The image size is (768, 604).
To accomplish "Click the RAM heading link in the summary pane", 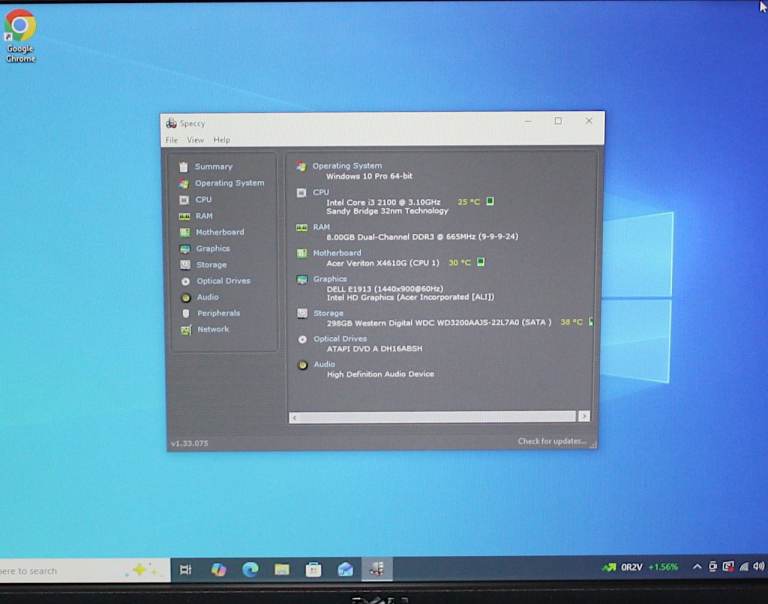I will pos(321,227).
